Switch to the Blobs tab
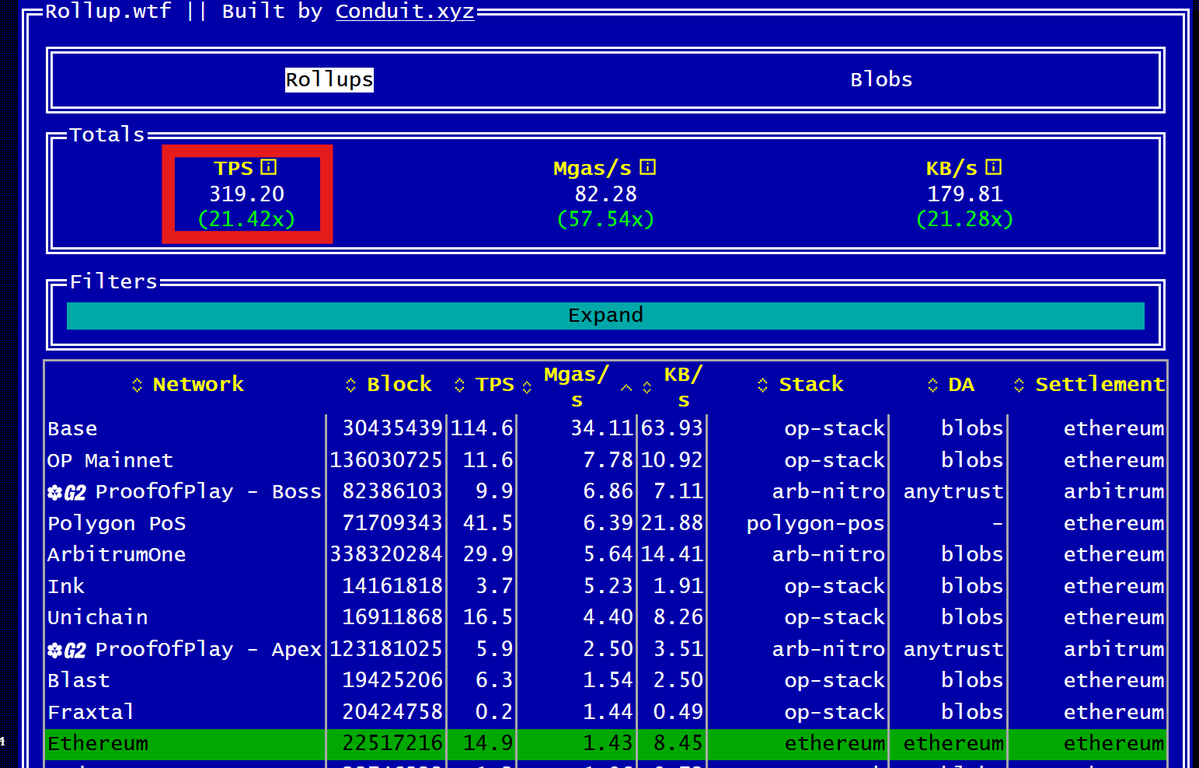Viewport: 1199px width, 768px height. click(x=881, y=80)
